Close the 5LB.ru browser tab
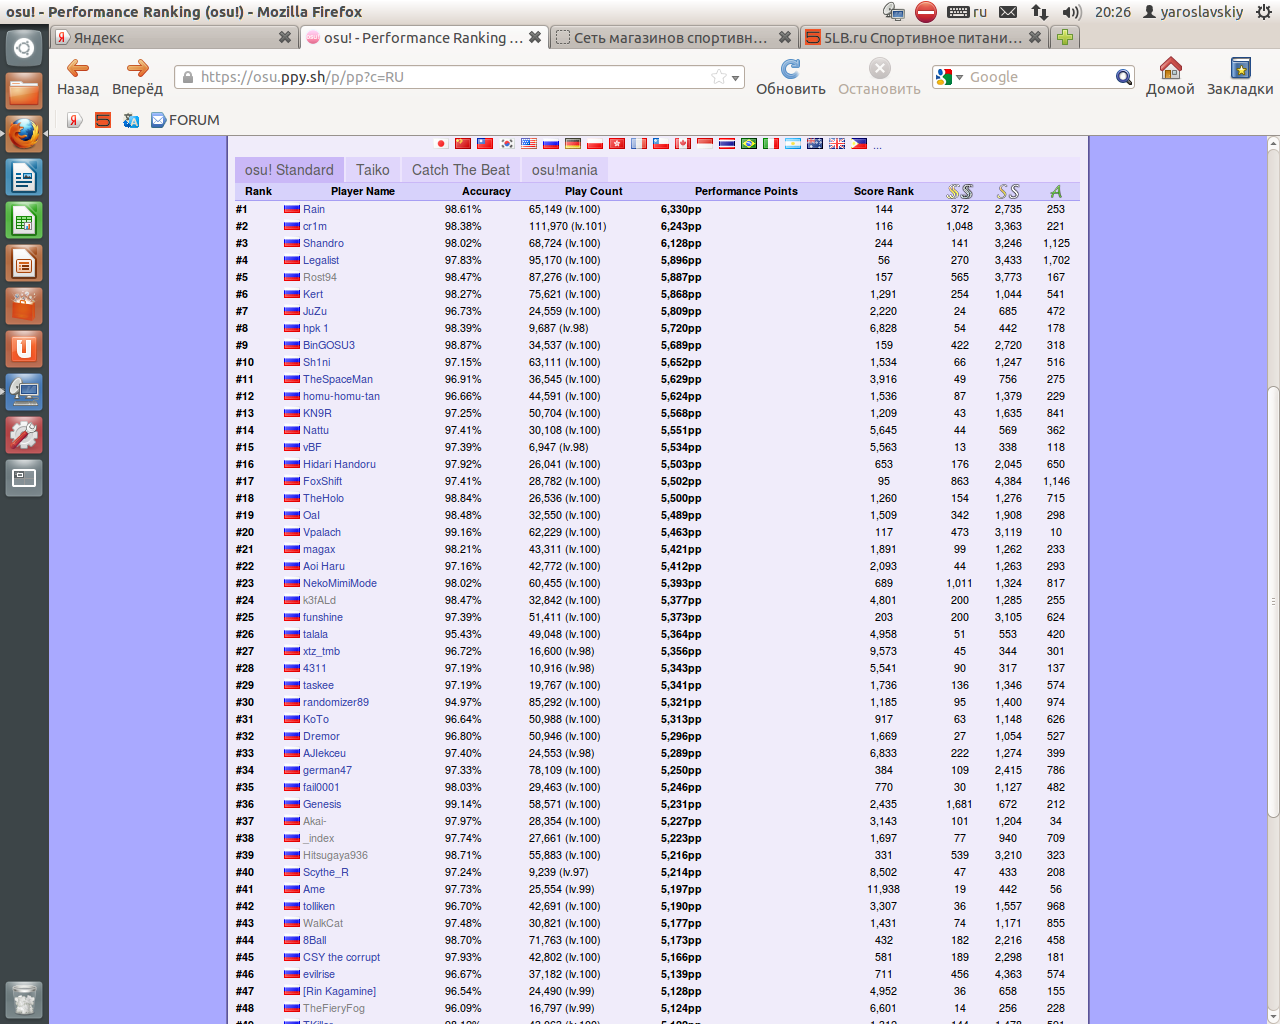 coord(1035,37)
